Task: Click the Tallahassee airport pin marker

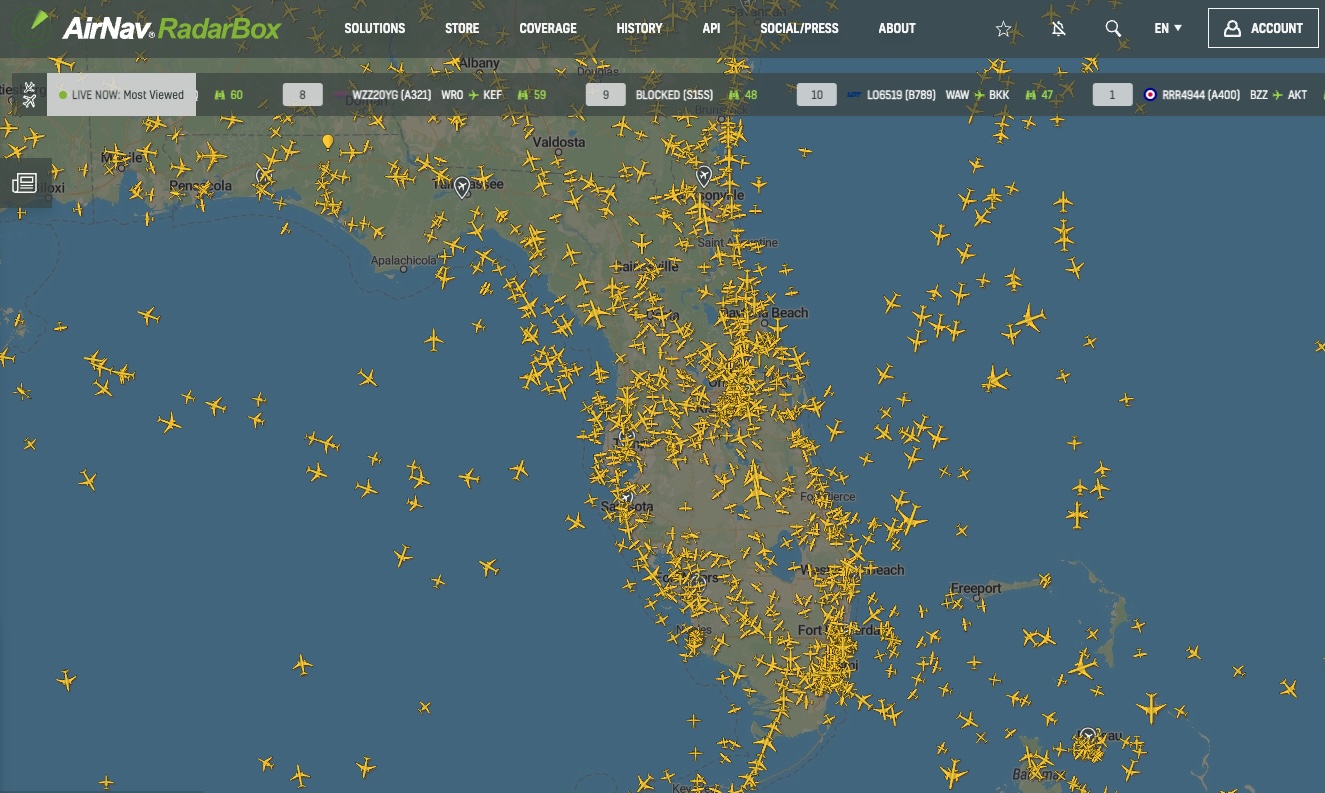Action: pyautogui.click(x=462, y=186)
